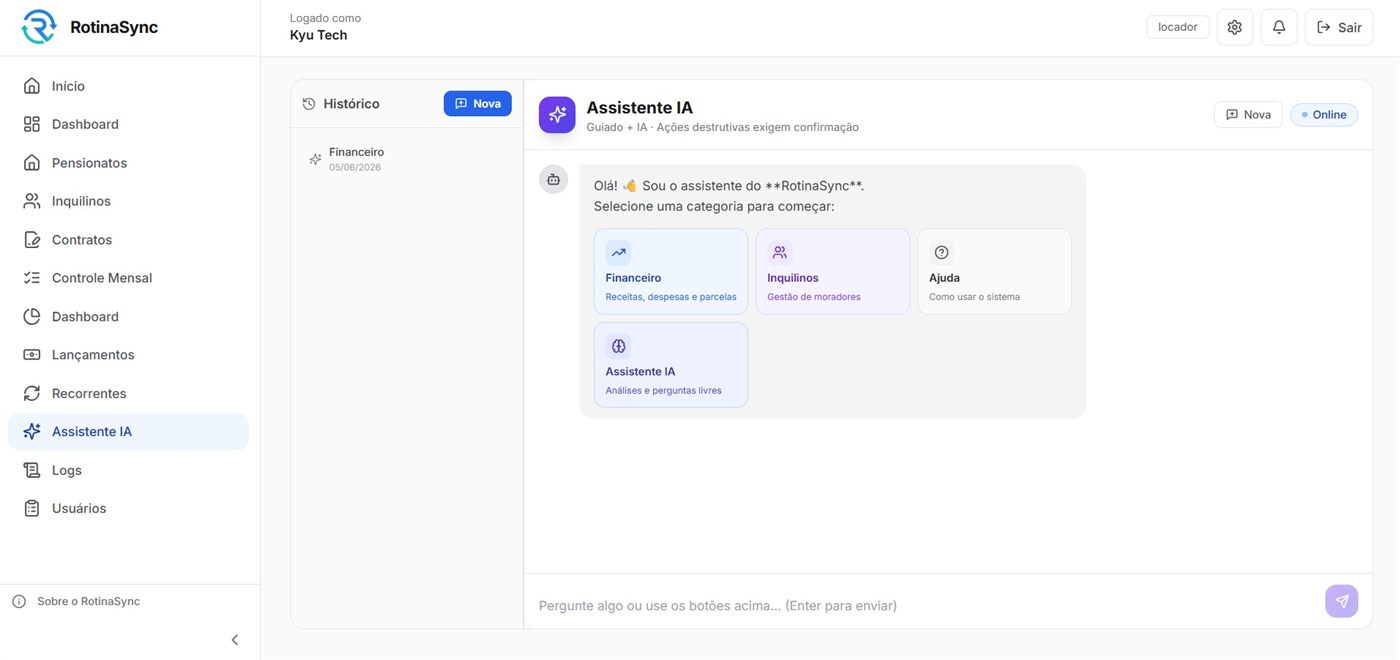Screen dimensions: 1400x660
Task: Click the Pensionatos house icon
Action: pyautogui.click(x=32, y=163)
